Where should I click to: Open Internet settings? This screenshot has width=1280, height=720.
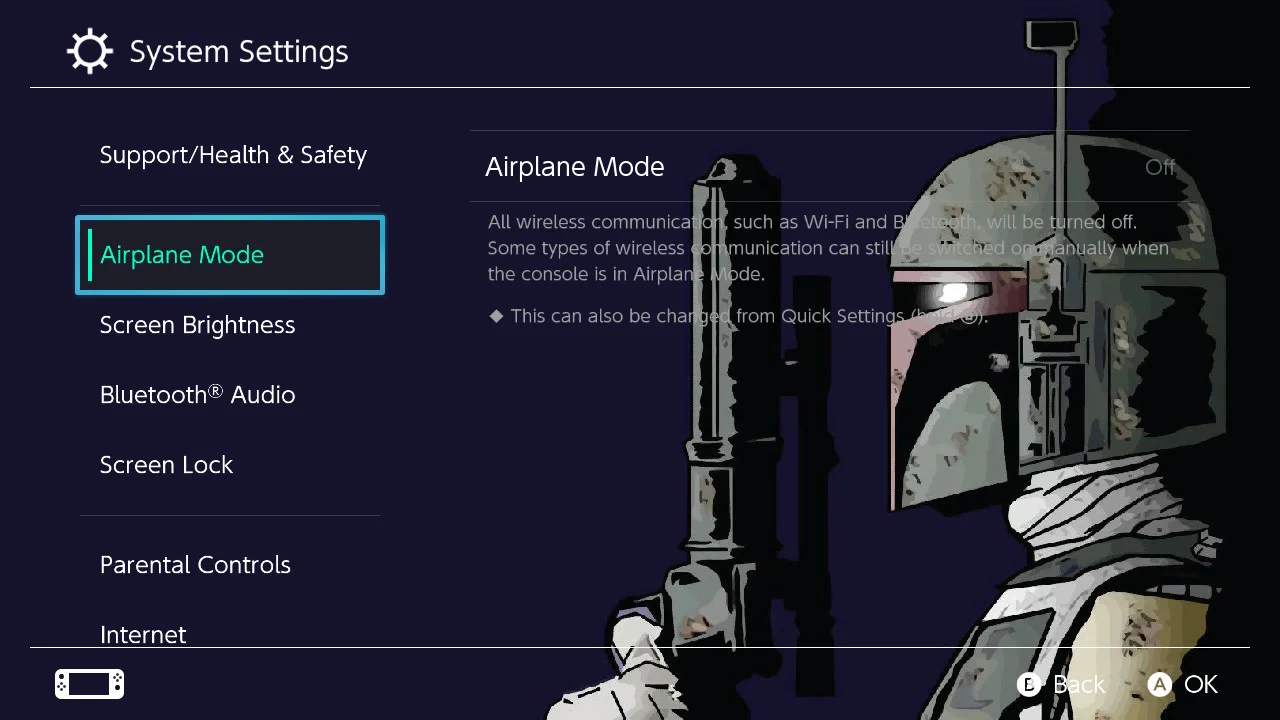coord(143,634)
